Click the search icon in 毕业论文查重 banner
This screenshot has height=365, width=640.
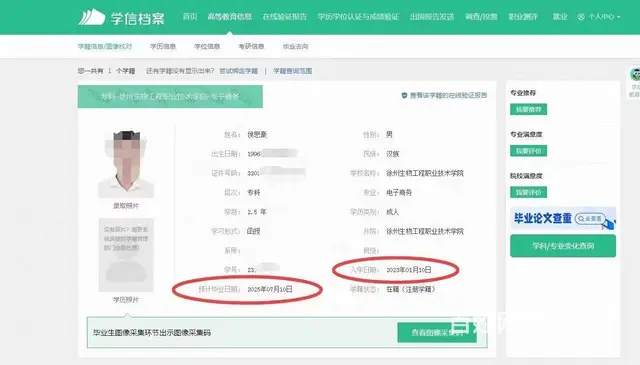pyautogui.click(x=581, y=219)
